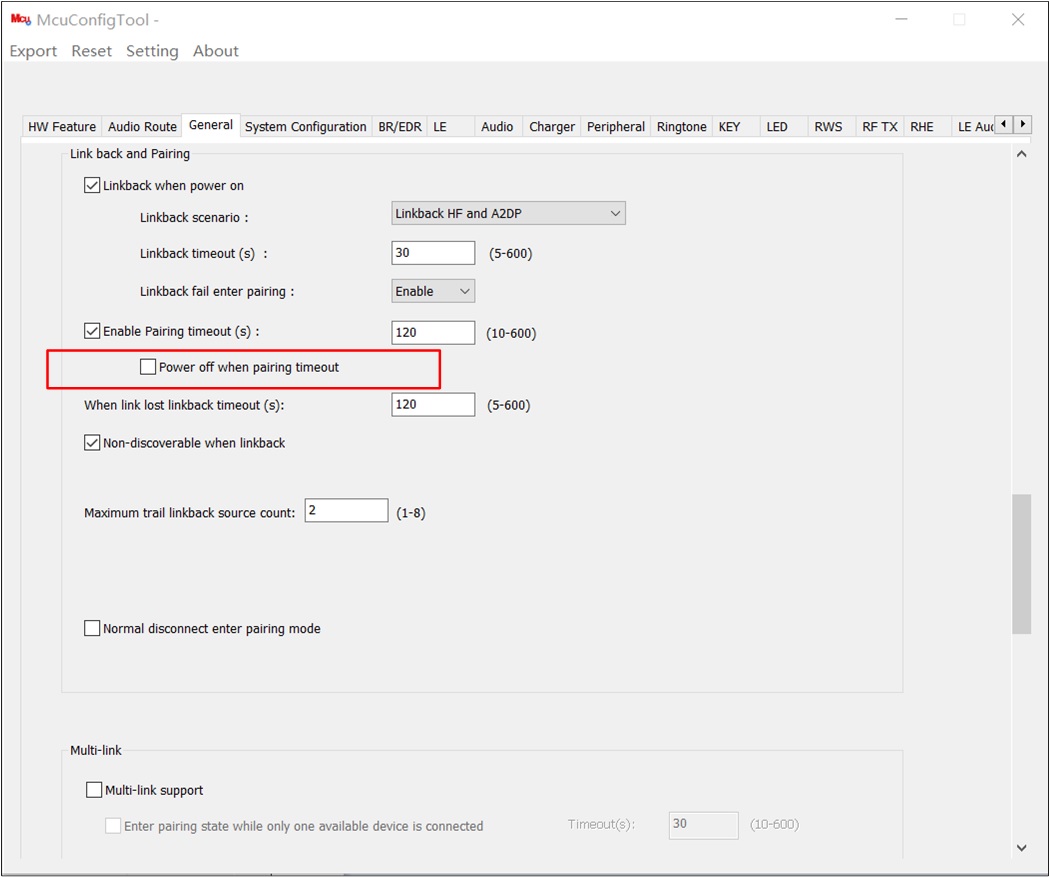Open Linkback fail enter pairing dropdown
The width and height of the screenshot is (1050, 877).
pos(433,291)
